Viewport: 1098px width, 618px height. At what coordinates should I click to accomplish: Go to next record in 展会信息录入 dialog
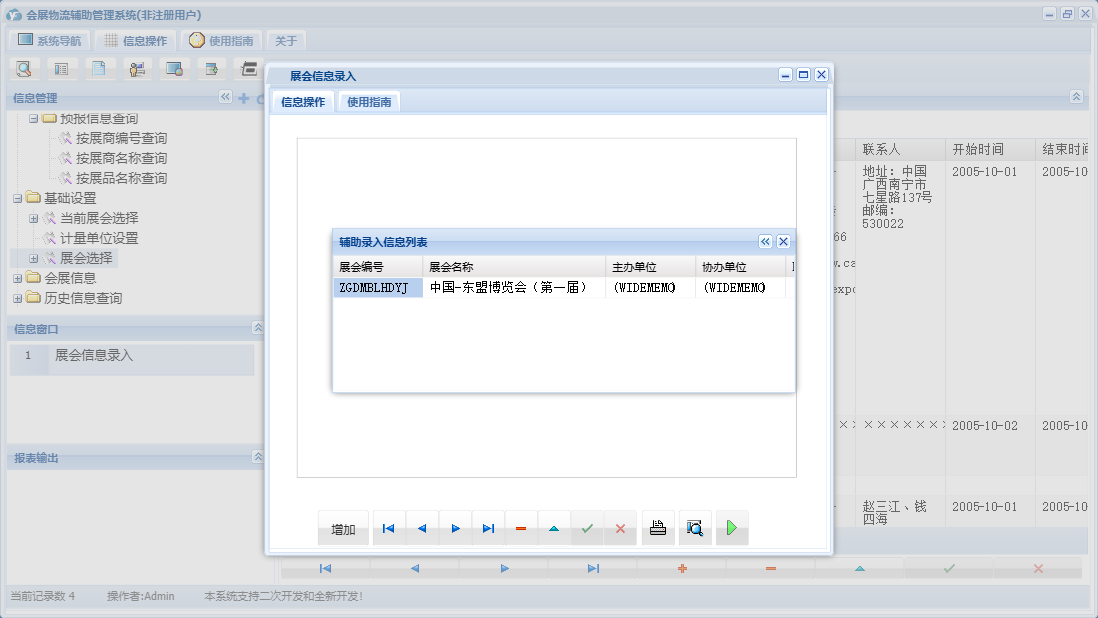455,528
